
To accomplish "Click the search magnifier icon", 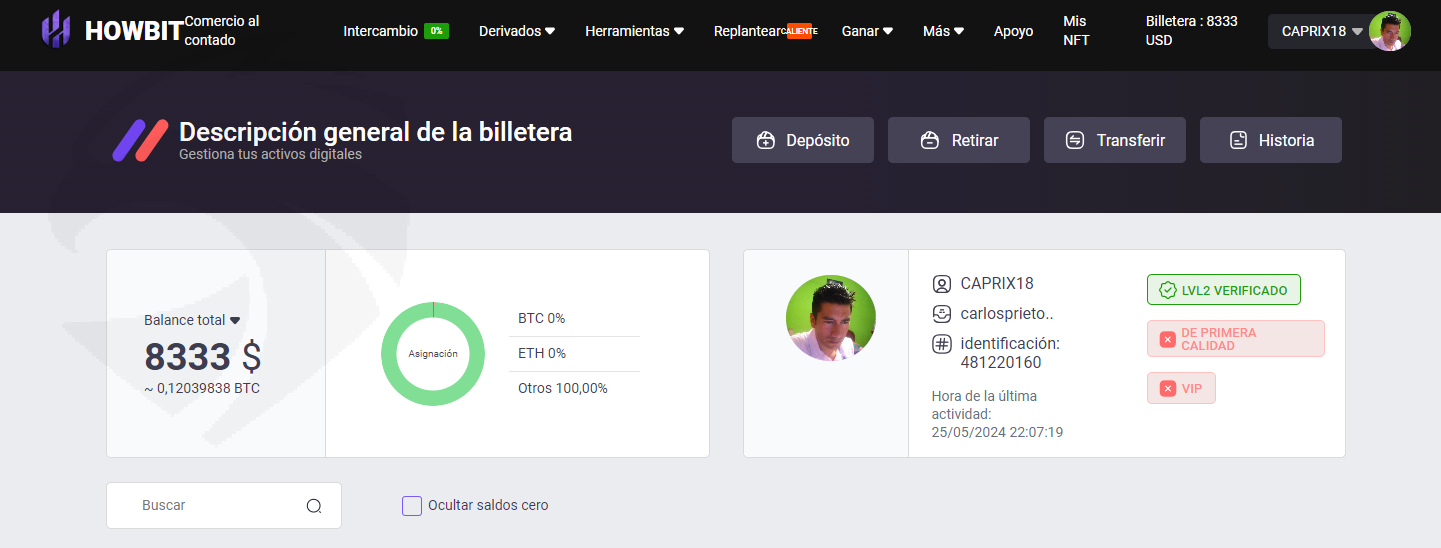I will [314, 506].
